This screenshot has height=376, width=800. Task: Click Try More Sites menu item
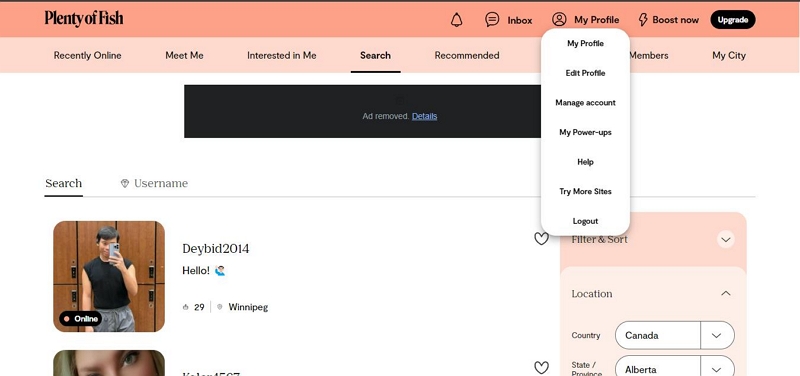click(585, 191)
